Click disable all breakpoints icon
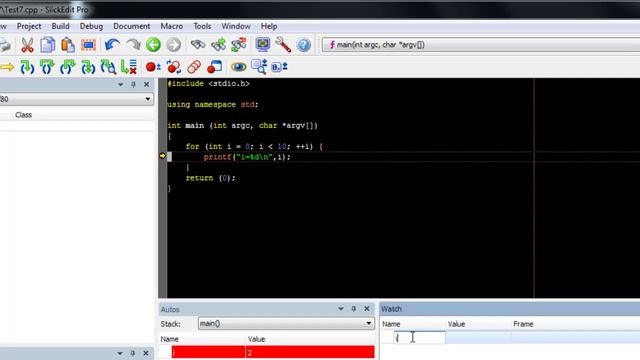Image resolution: width=640 pixels, height=360 pixels. (194, 67)
